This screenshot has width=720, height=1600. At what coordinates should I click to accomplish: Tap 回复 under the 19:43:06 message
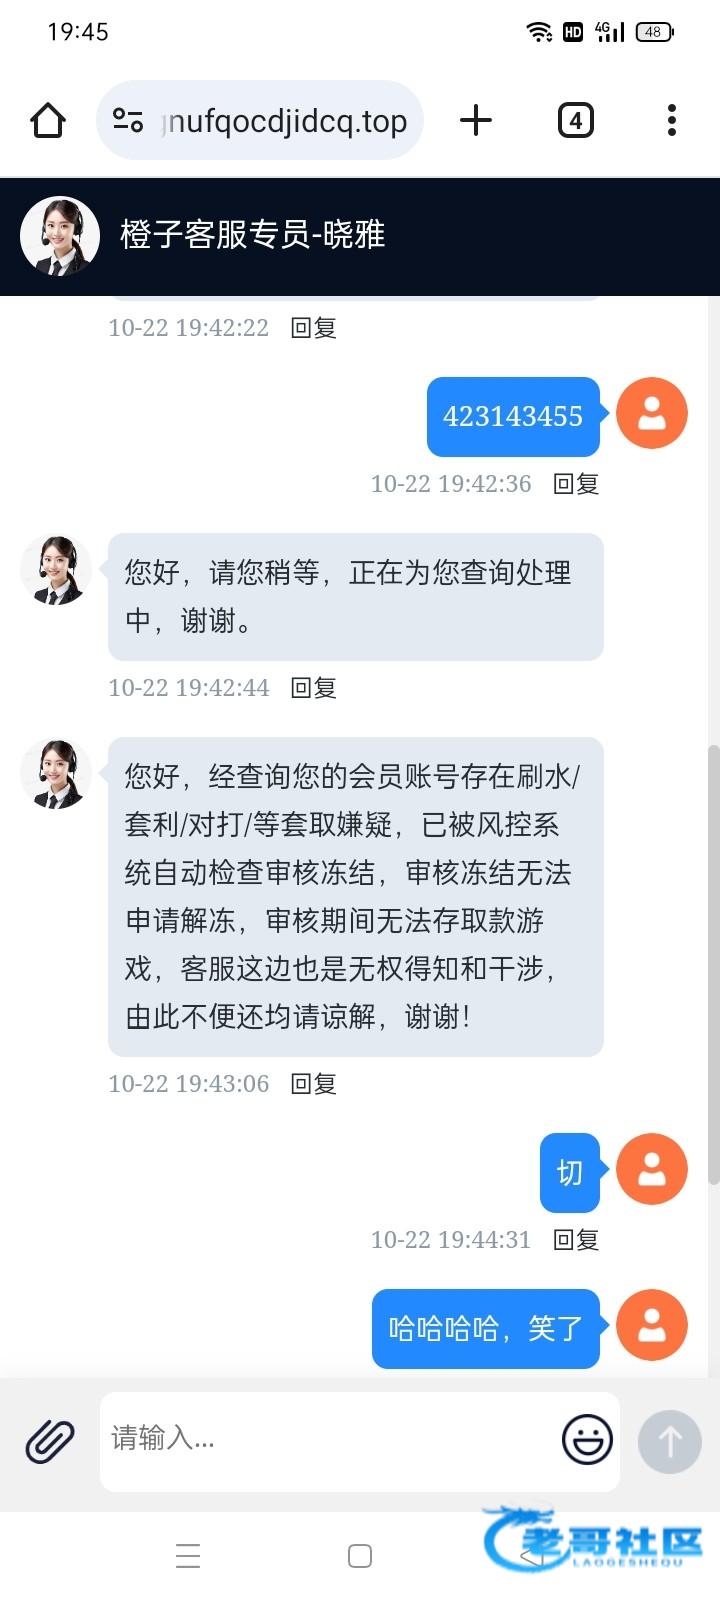click(x=313, y=1084)
